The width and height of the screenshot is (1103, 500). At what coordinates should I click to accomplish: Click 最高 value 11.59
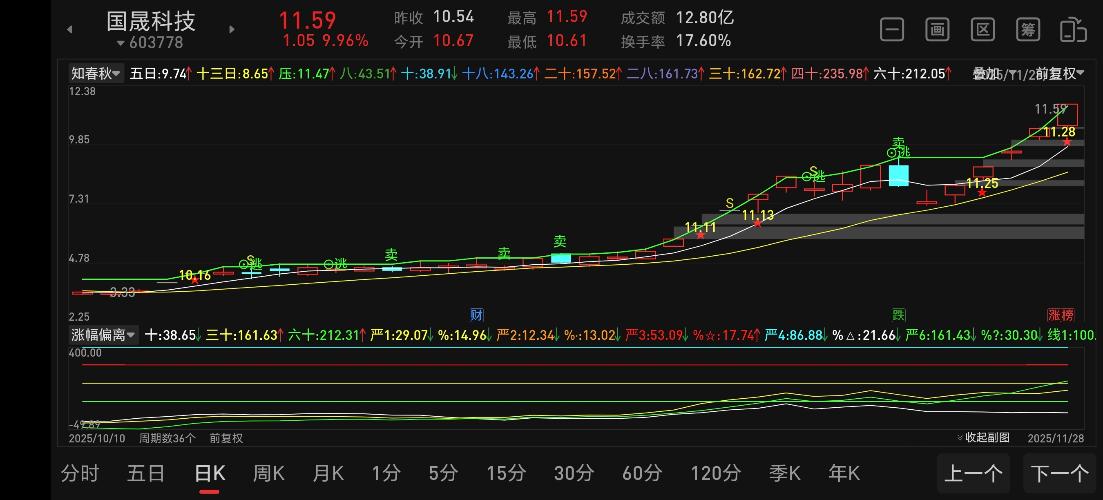[567, 17]
